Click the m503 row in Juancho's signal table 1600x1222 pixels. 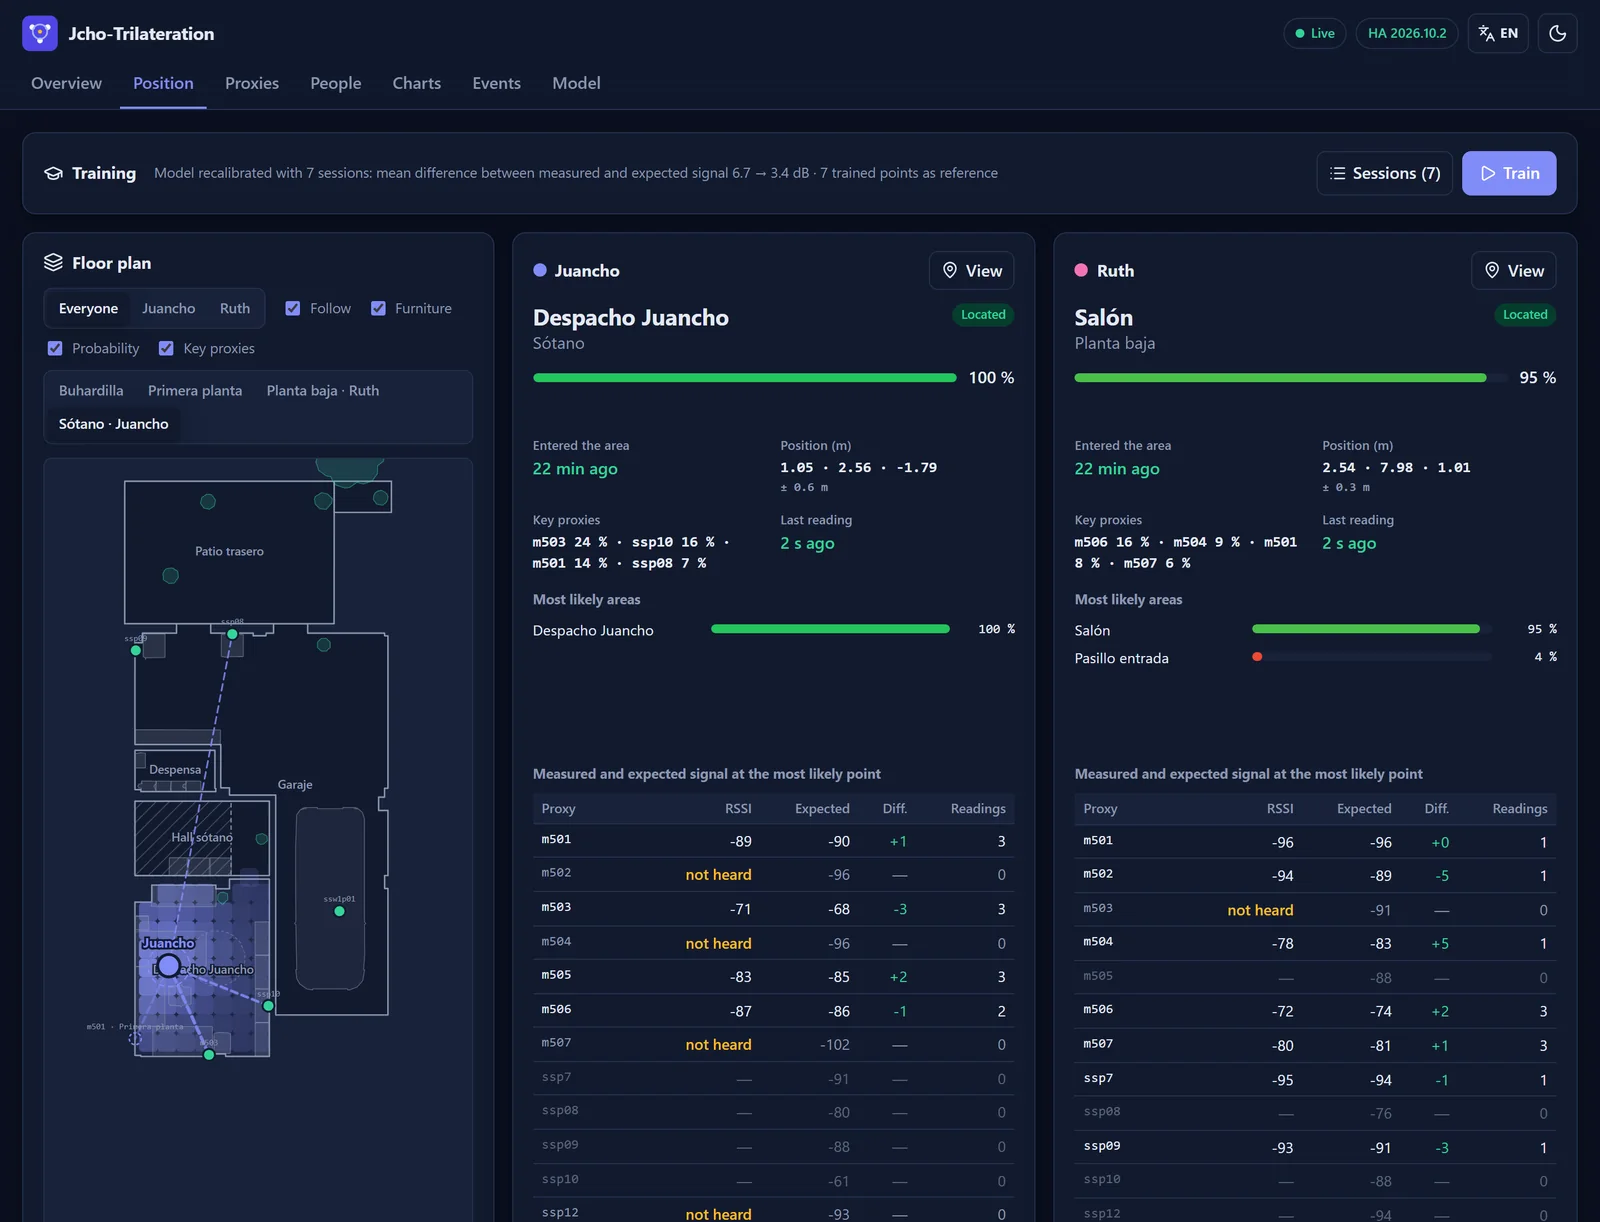pos(773,909)
